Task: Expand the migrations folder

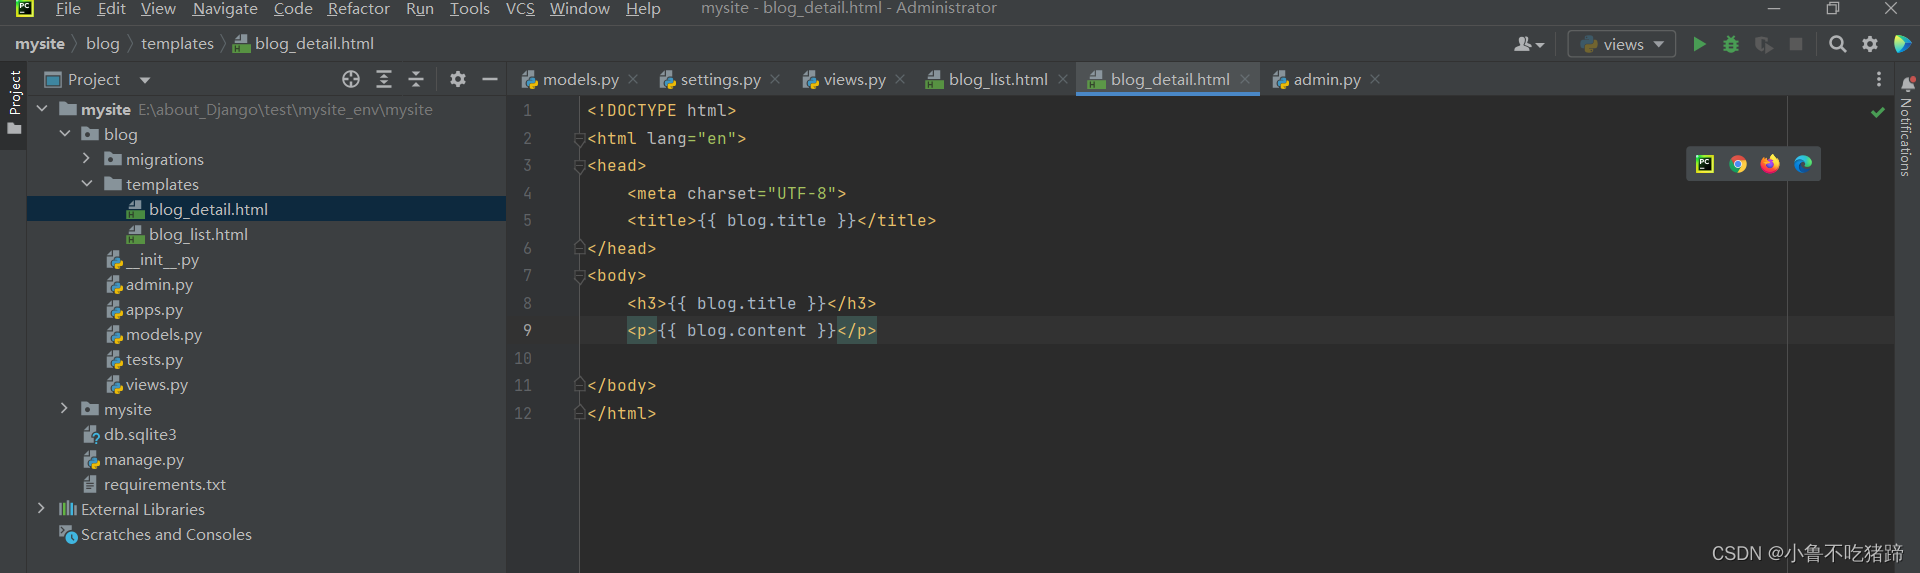Action: click(86, 159)
